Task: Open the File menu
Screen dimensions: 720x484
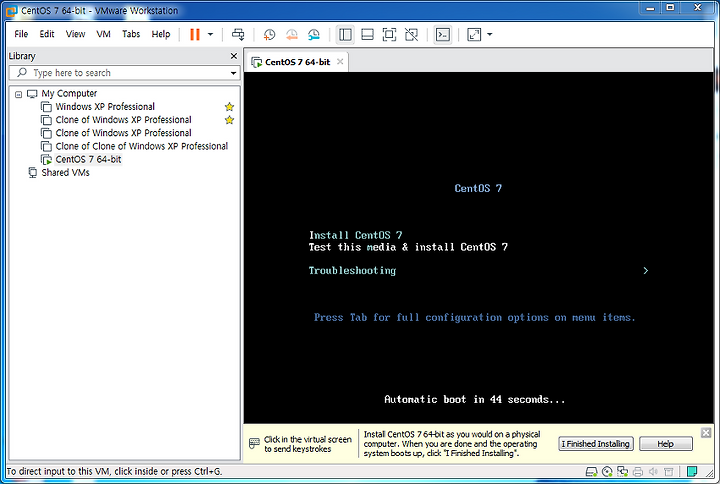Action: 21,34
